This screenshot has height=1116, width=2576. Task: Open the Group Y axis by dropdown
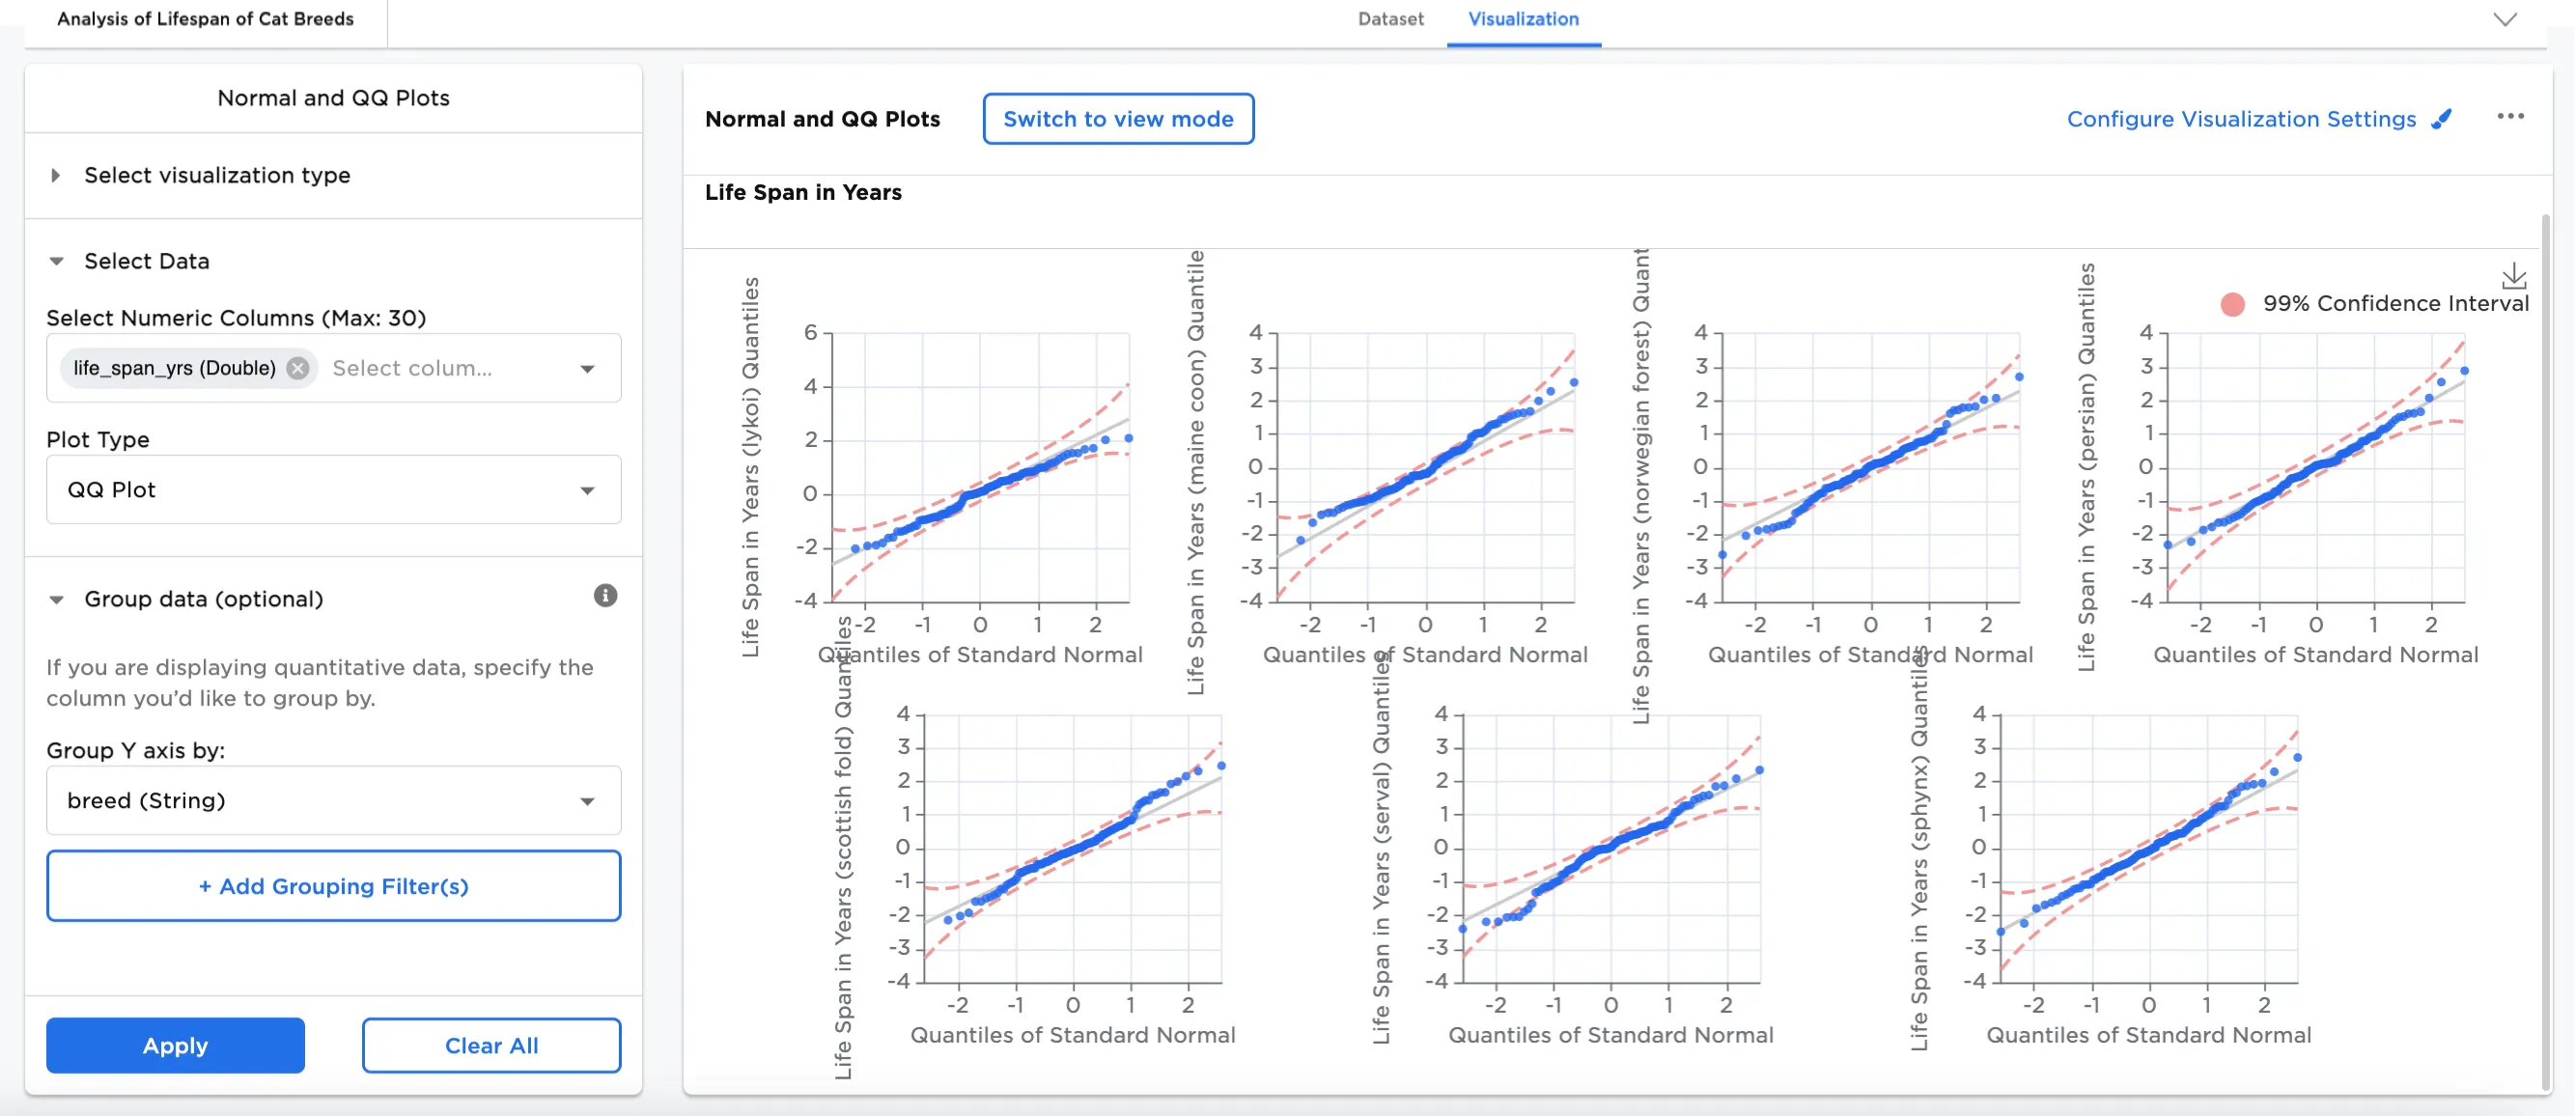[x=333, y=801]
